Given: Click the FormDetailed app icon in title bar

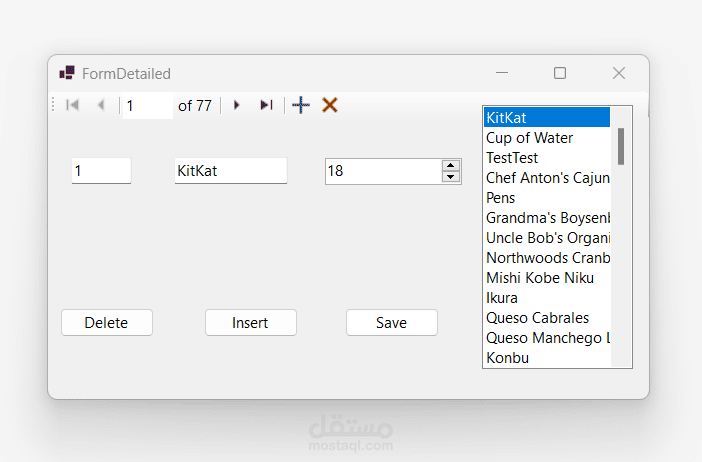Looking at the screenshot, I should pos(67,73).
